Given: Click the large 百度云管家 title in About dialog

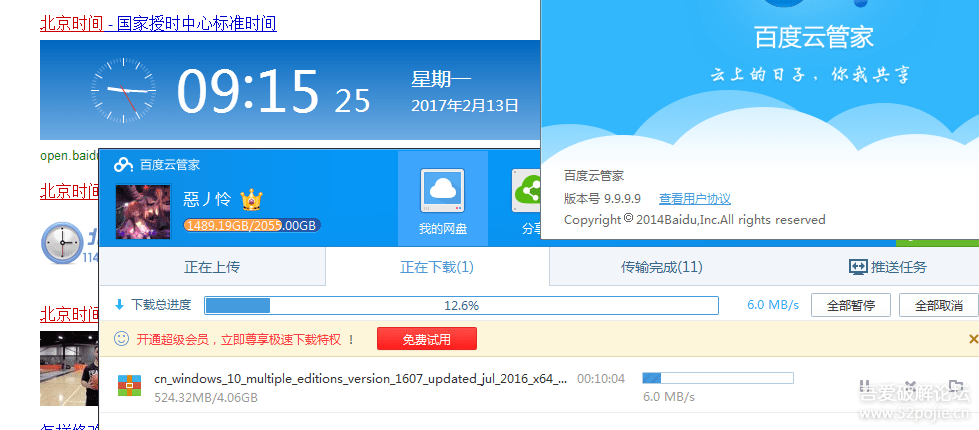Looking at the screenshot, I should pyautogui.click(x=814, y=37).
